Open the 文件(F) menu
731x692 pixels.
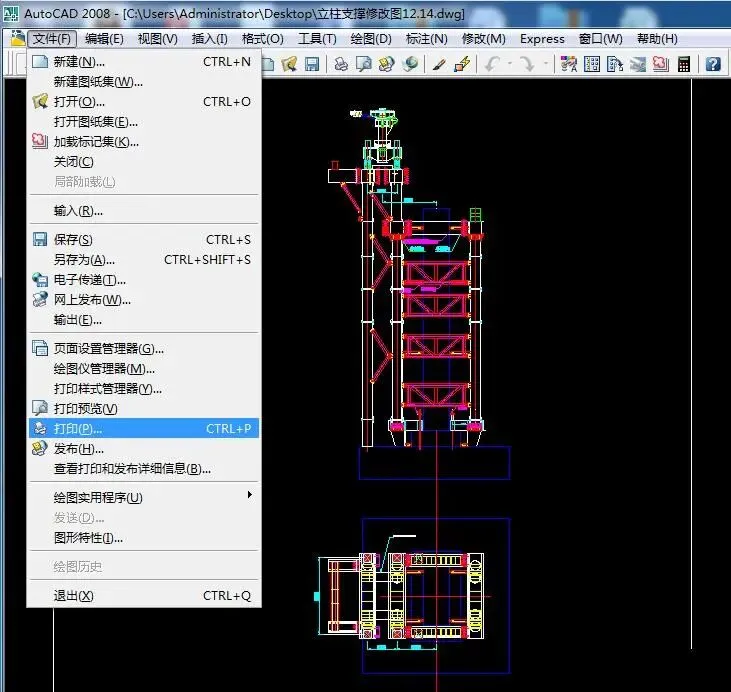(x=51, y=39)
